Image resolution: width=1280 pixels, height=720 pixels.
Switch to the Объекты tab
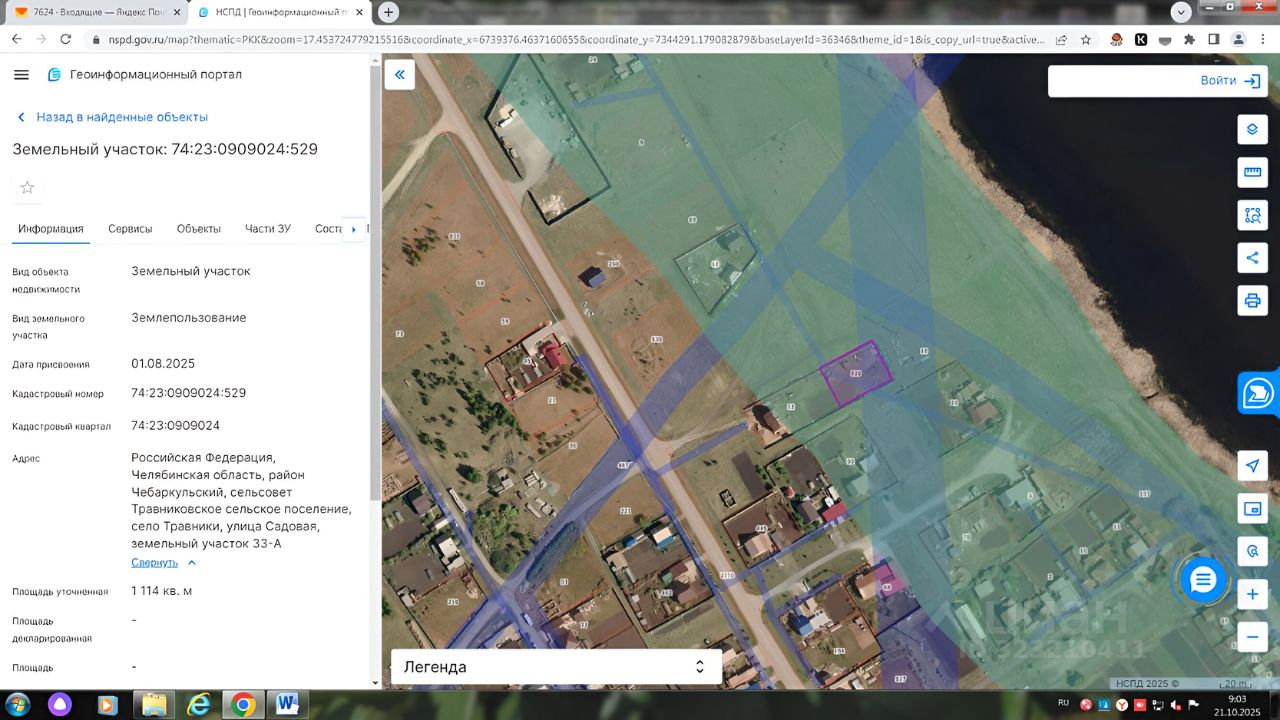(x=199, y=229)
